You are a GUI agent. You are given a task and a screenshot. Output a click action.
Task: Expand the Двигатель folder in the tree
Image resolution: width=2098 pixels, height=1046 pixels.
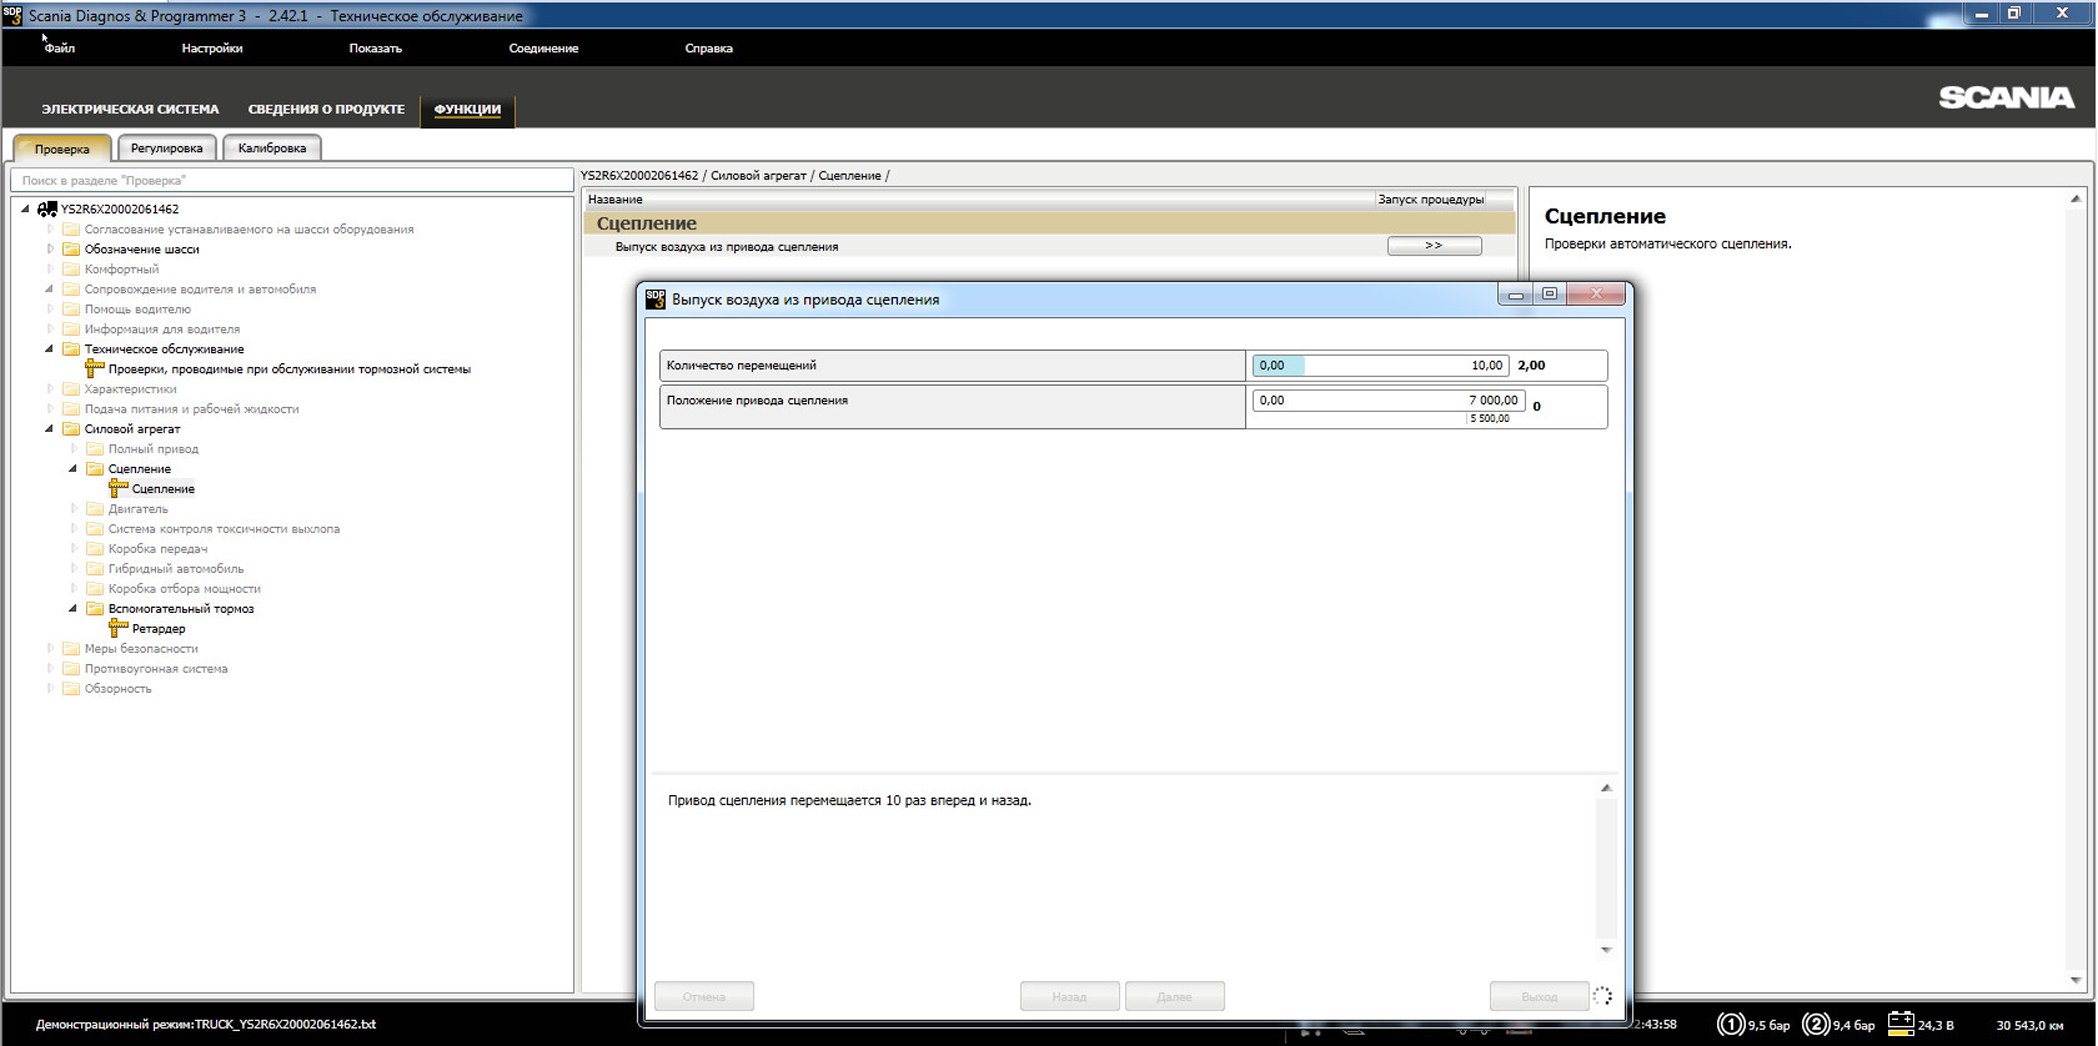[x=74, y=509]
